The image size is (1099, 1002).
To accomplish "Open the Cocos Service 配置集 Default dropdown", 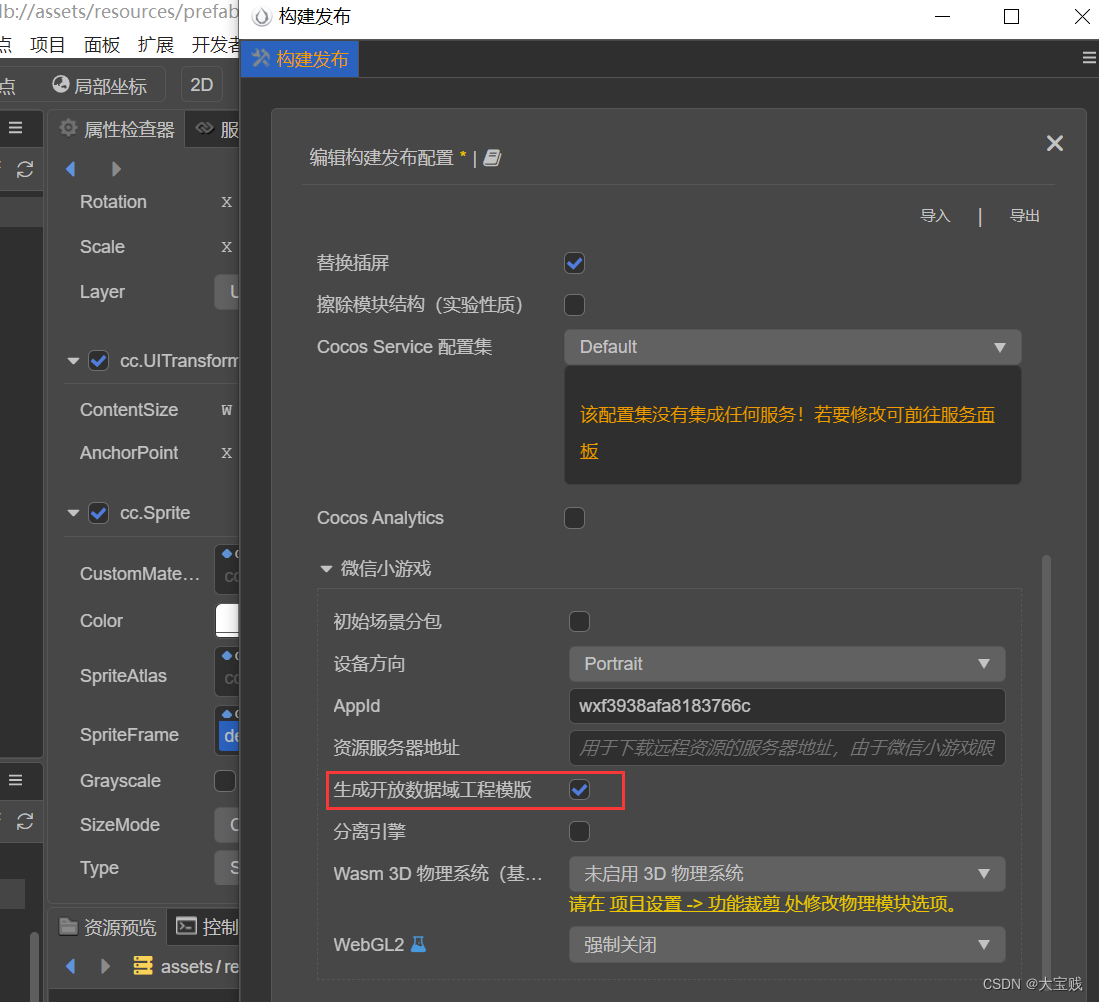I will [792, 347].
